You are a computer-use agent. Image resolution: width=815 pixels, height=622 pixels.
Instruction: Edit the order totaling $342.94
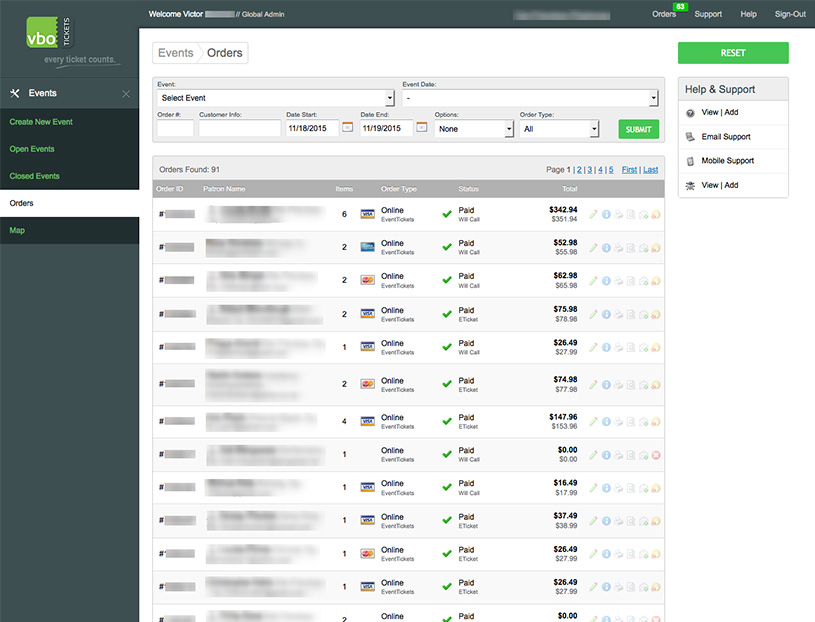594,214
